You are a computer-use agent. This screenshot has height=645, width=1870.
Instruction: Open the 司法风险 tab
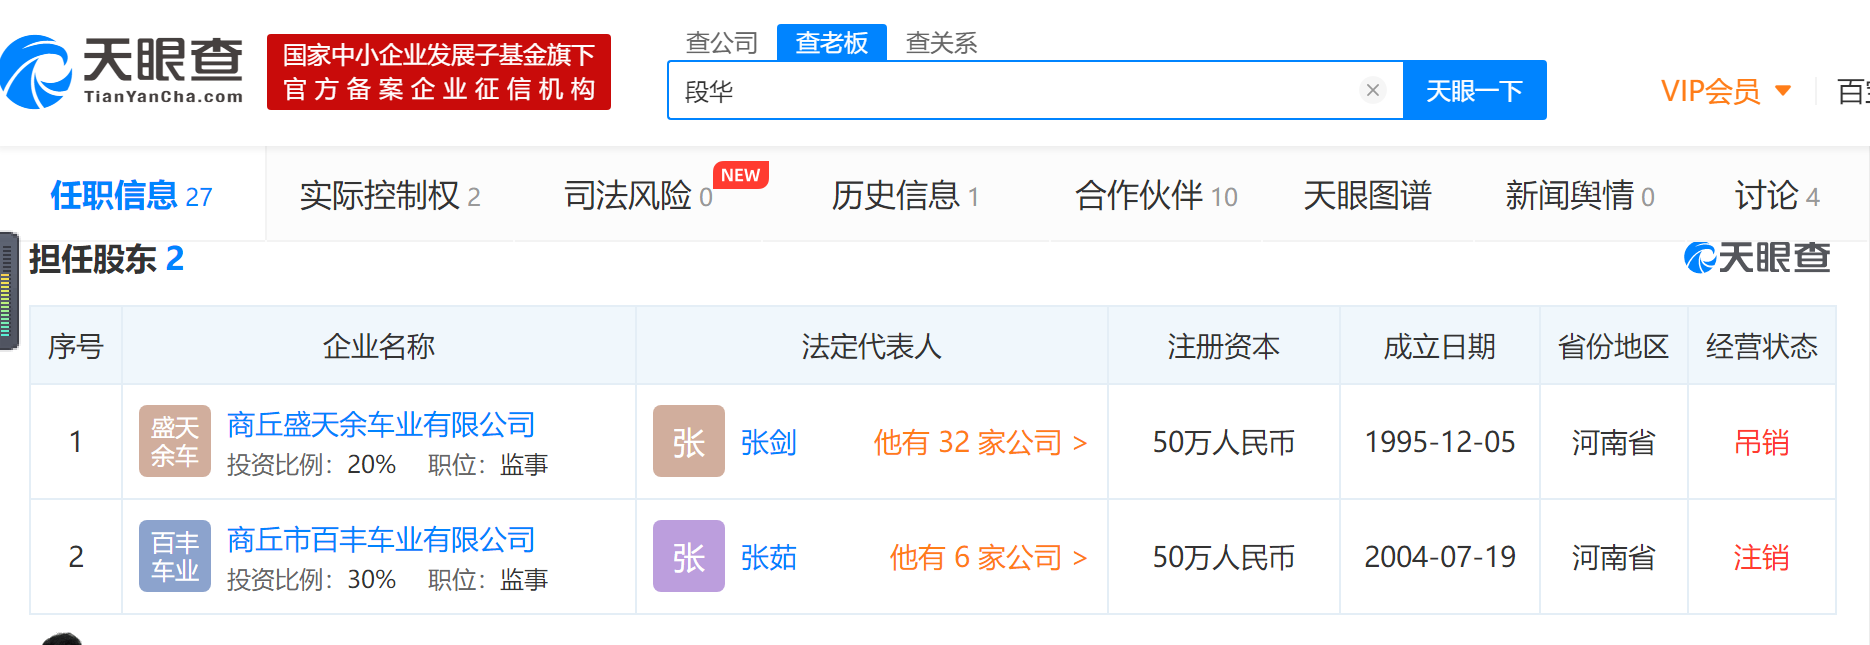click(637, 196)
